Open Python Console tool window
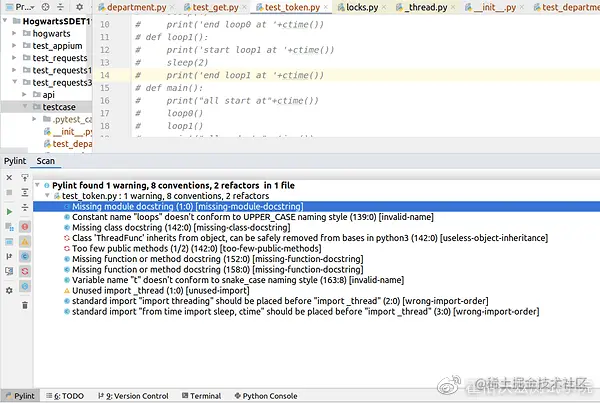Image resolution: width=600 pixels, height=403 pixels. pyautogui.click(x=266, y=396)
